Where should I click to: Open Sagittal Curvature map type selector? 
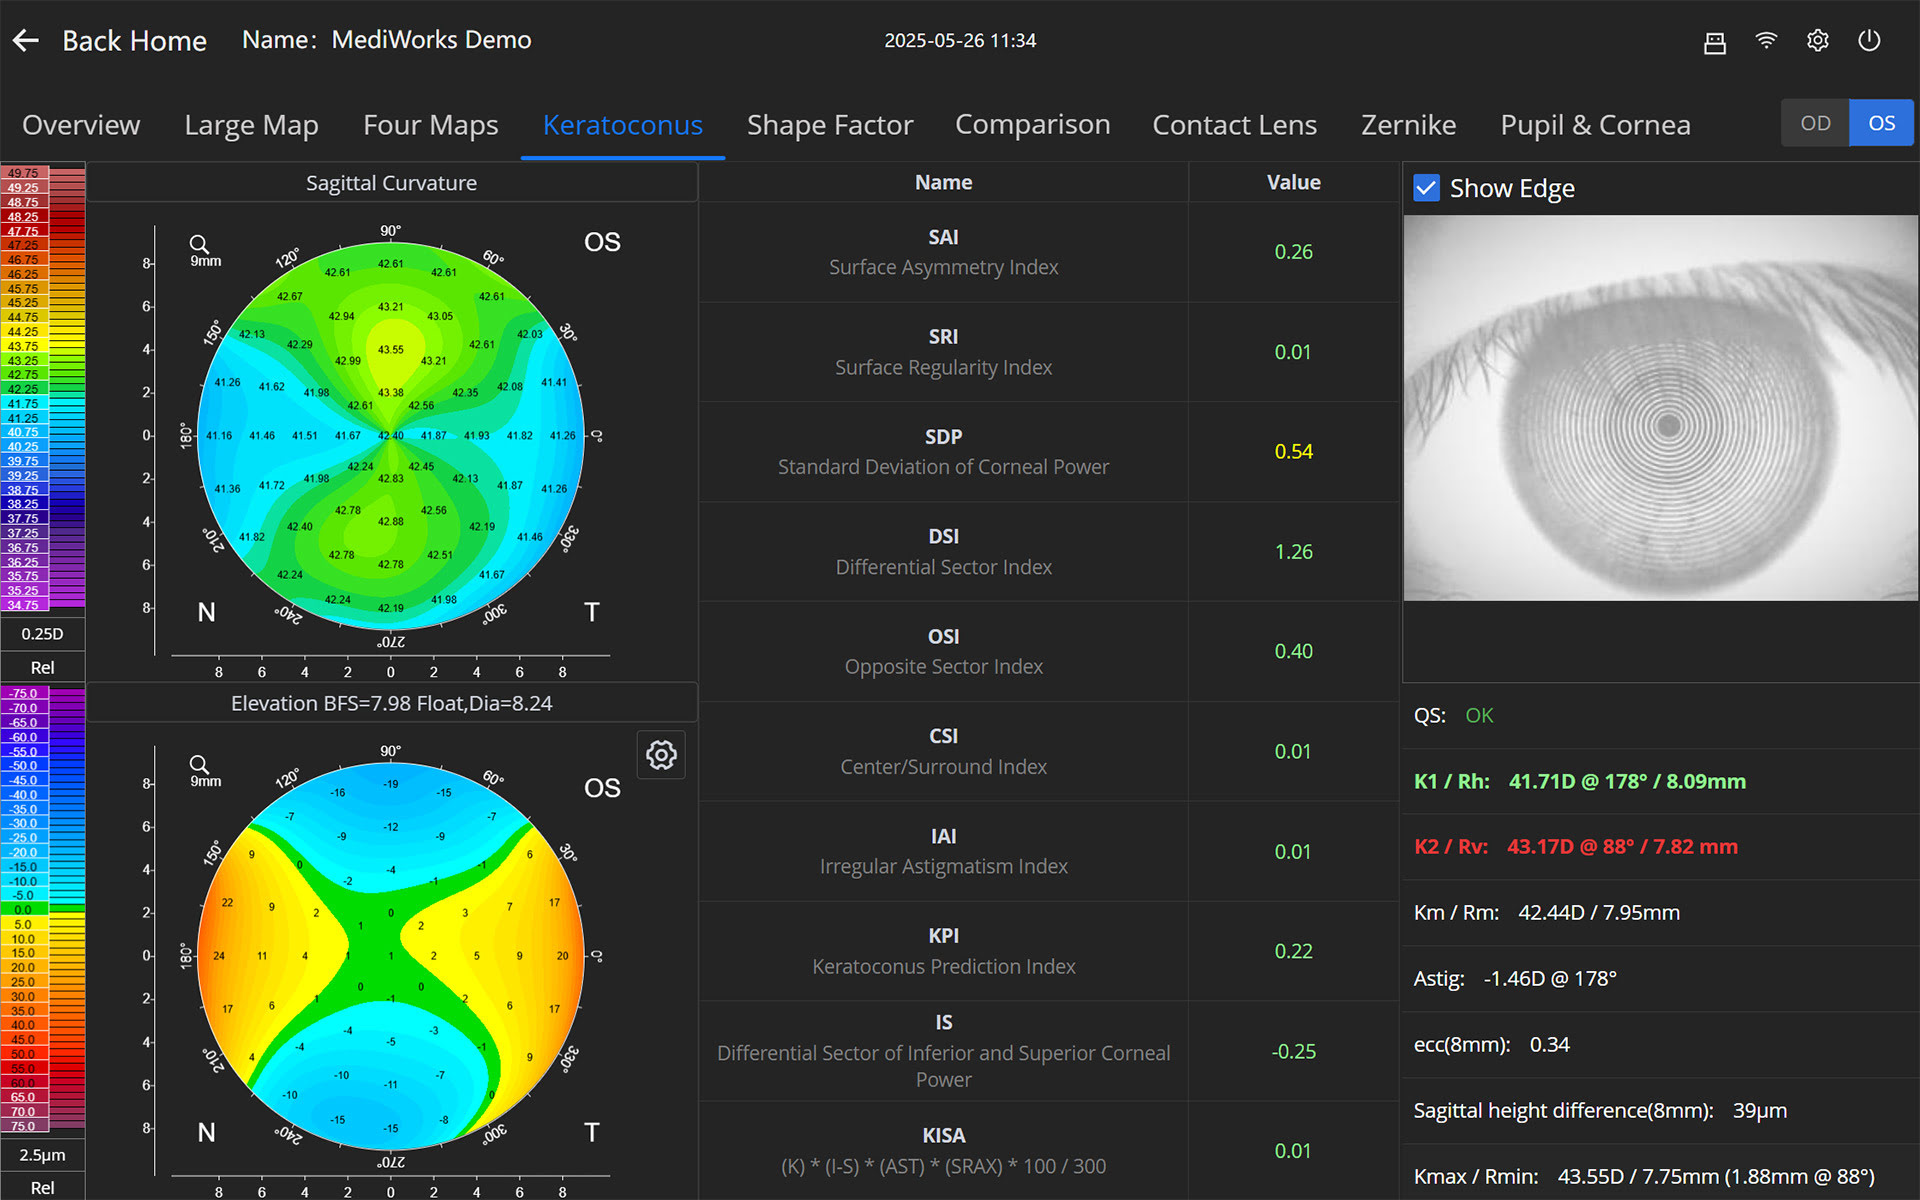[391, 183]
